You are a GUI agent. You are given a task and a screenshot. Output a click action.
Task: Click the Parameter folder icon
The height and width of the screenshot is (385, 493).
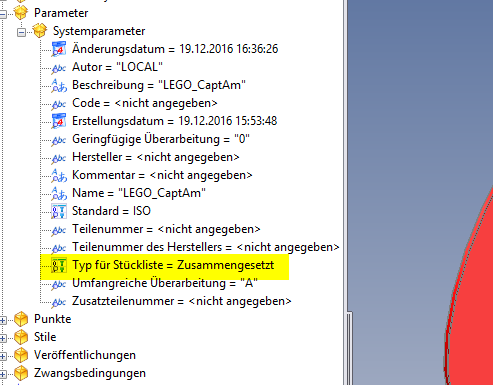[21, 13]
